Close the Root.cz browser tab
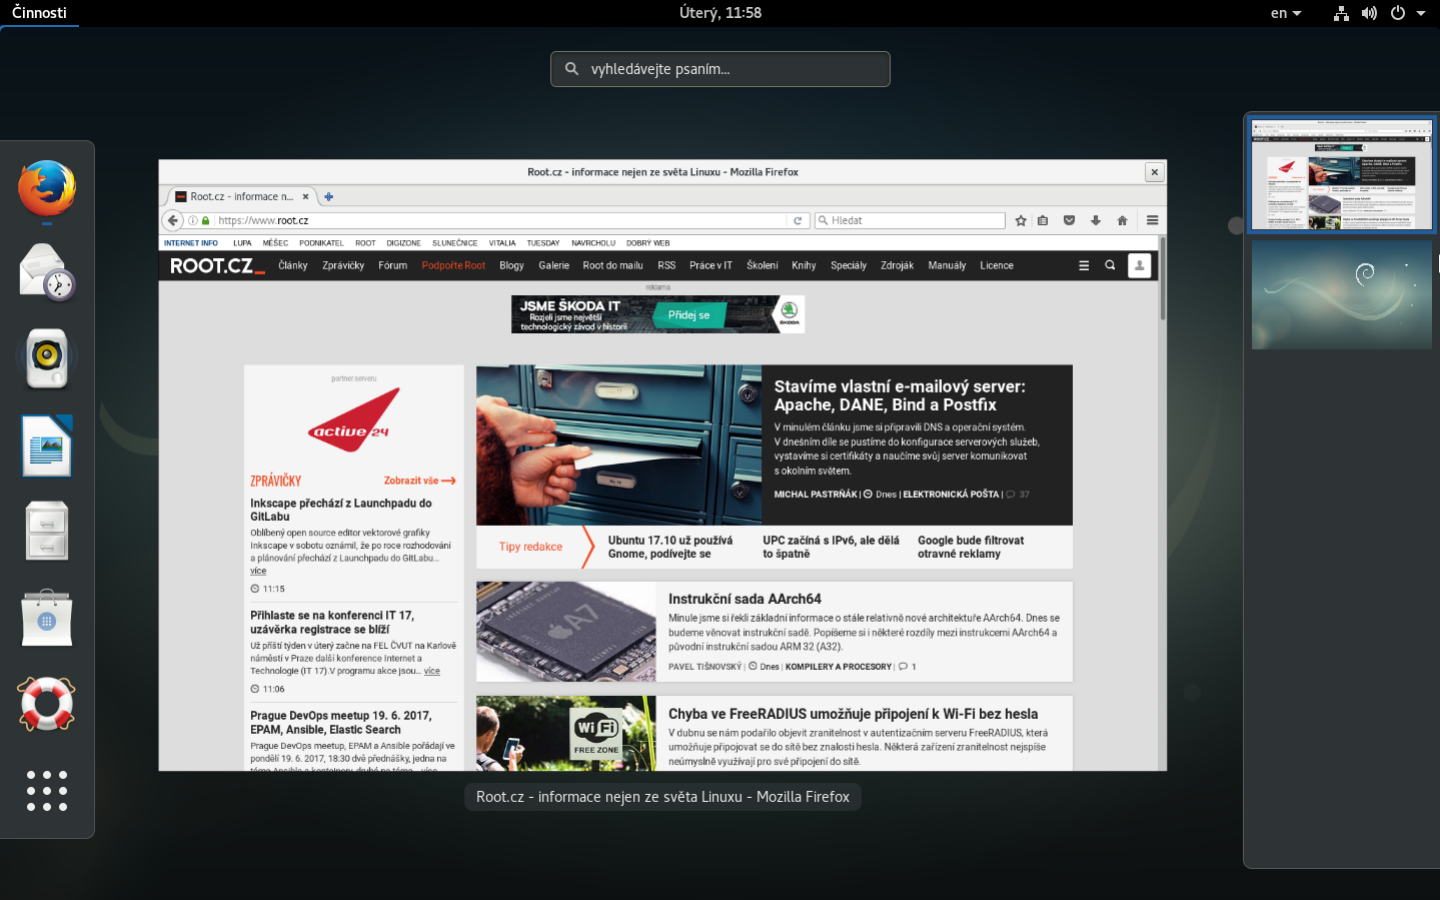The width and height of the screenshot is (1440, 900). coord(306,197)
